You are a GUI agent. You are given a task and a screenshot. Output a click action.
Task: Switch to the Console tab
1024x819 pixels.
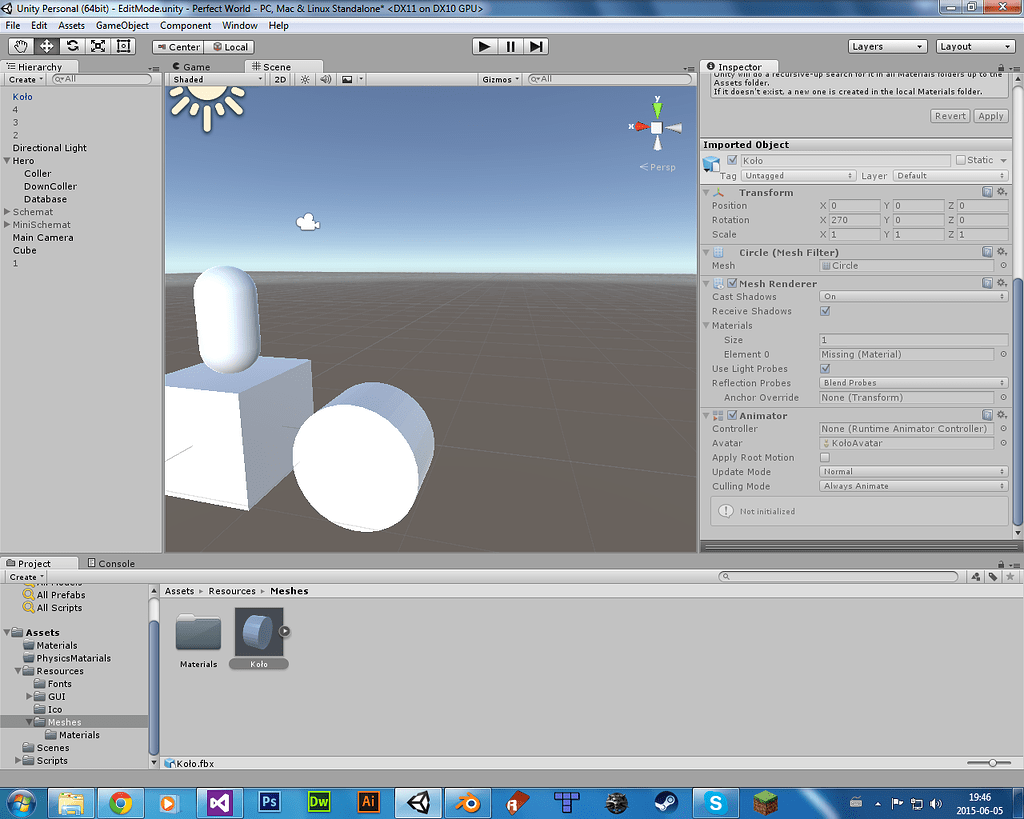(x=111, y=563)
